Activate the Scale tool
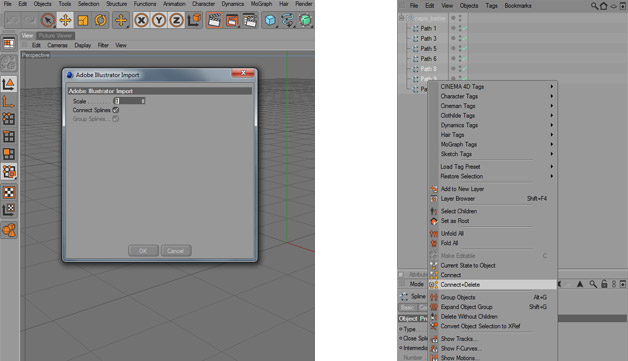Viewport: 628px width, 361px height. pos(83,20)
